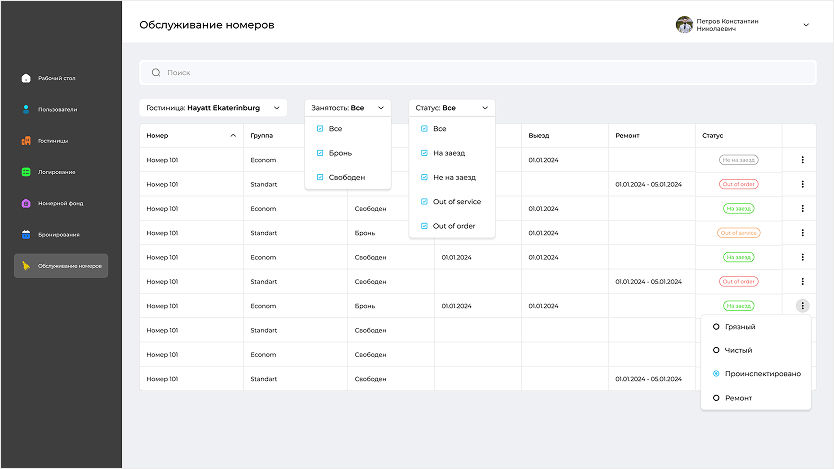Toggle the Свободен occupancy checkbox
Screen dimensions: 834x469
(x=320, y=177)
